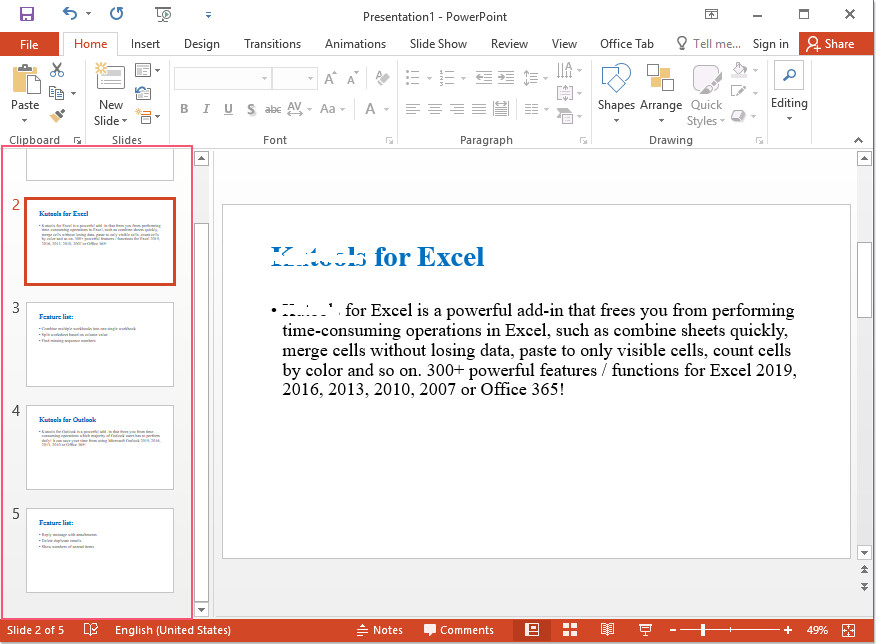Open the Line Spacing menu
Viewport: 876px width, 644px height.
pyautogui.click(x=535, y=78)
